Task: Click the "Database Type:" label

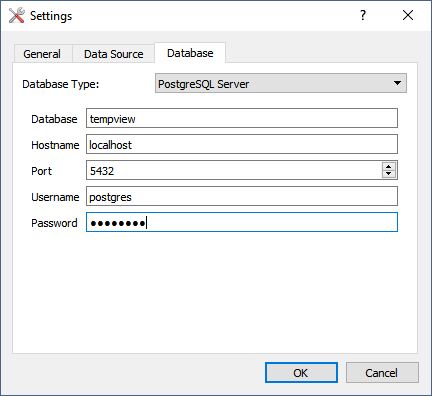Action: click(61, 84)
